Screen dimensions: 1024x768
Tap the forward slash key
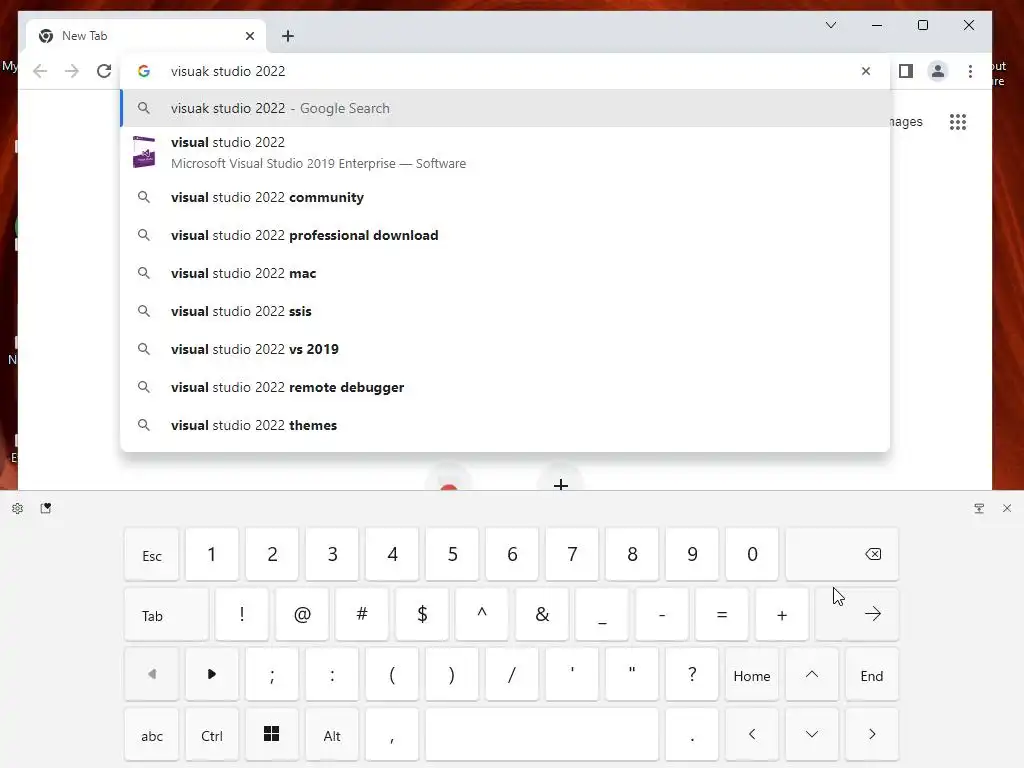(x=512, y=675)
